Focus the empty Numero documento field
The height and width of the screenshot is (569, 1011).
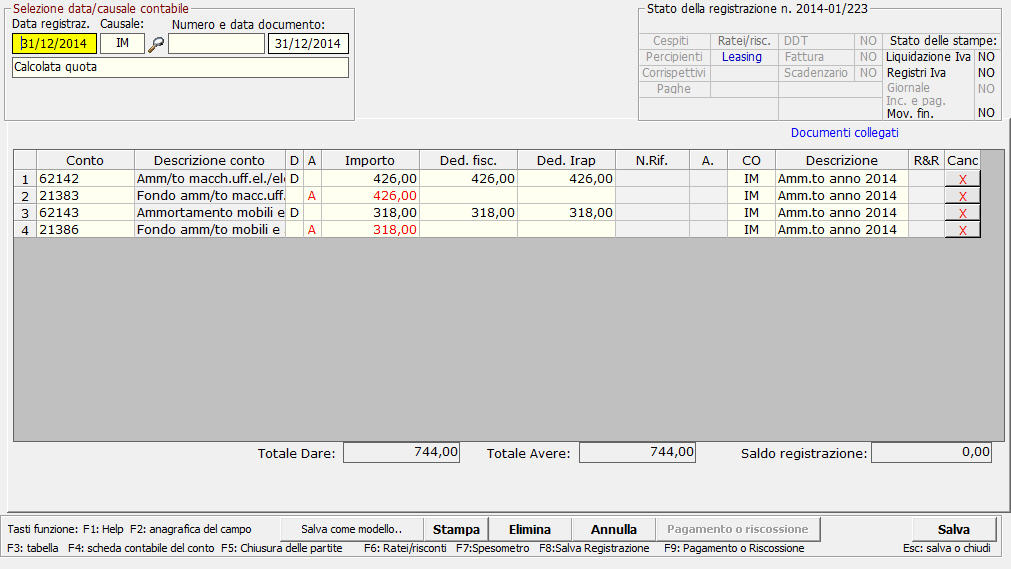[x=216, y=43]
